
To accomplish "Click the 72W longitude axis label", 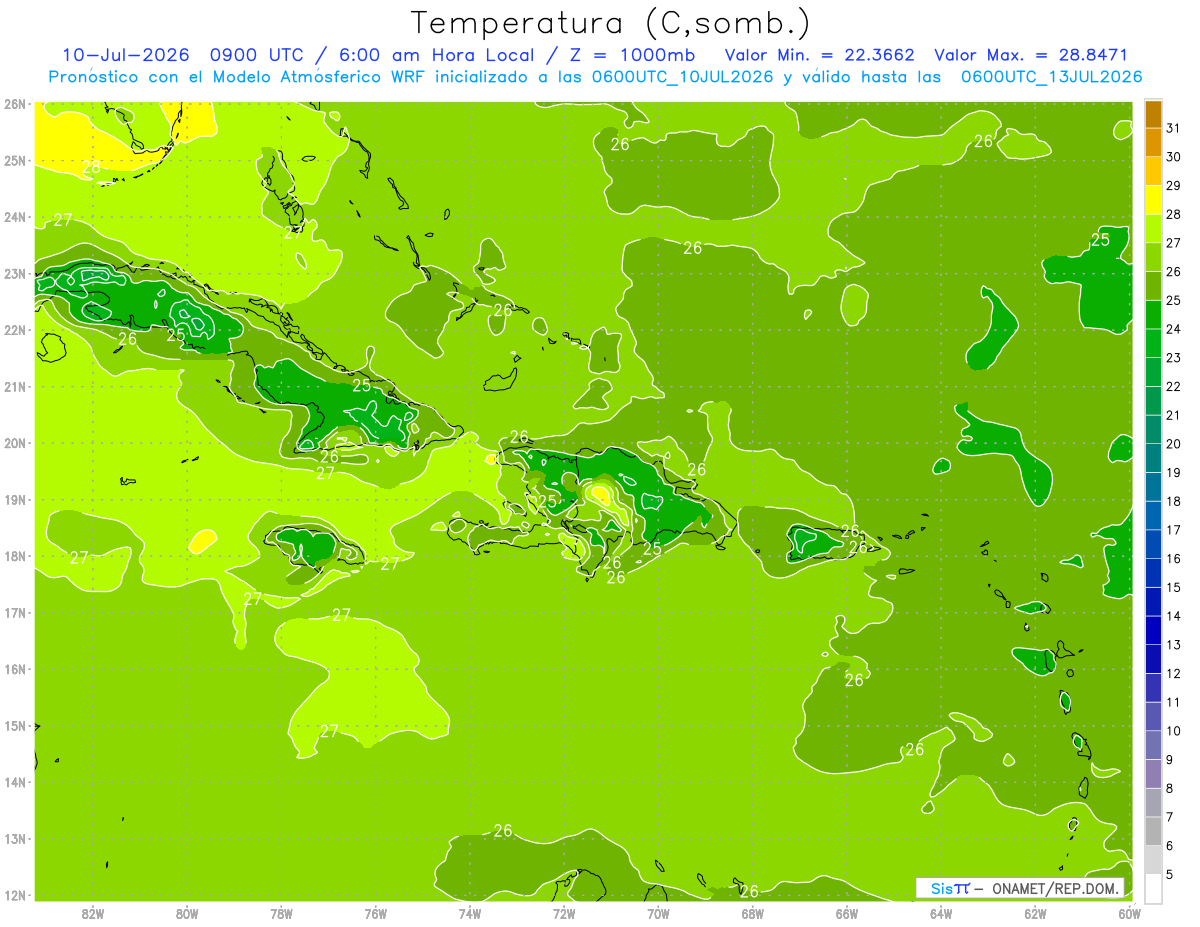I will point(564,914).
